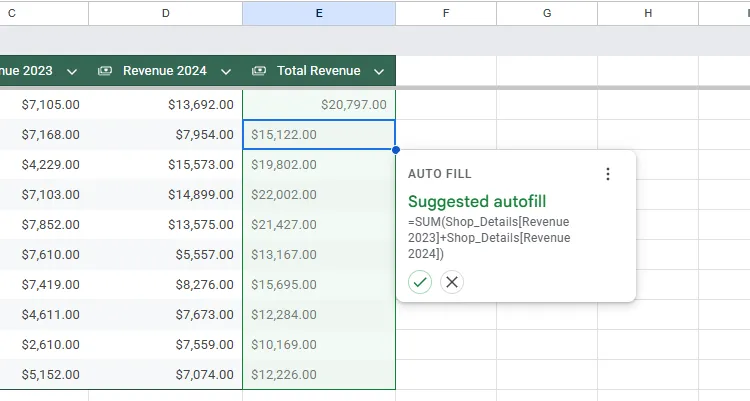This screenshot has height=401, width=750.
Task: Click the blue fill handle on cell E
Action: pyautogui.click(x=396, y=150)
